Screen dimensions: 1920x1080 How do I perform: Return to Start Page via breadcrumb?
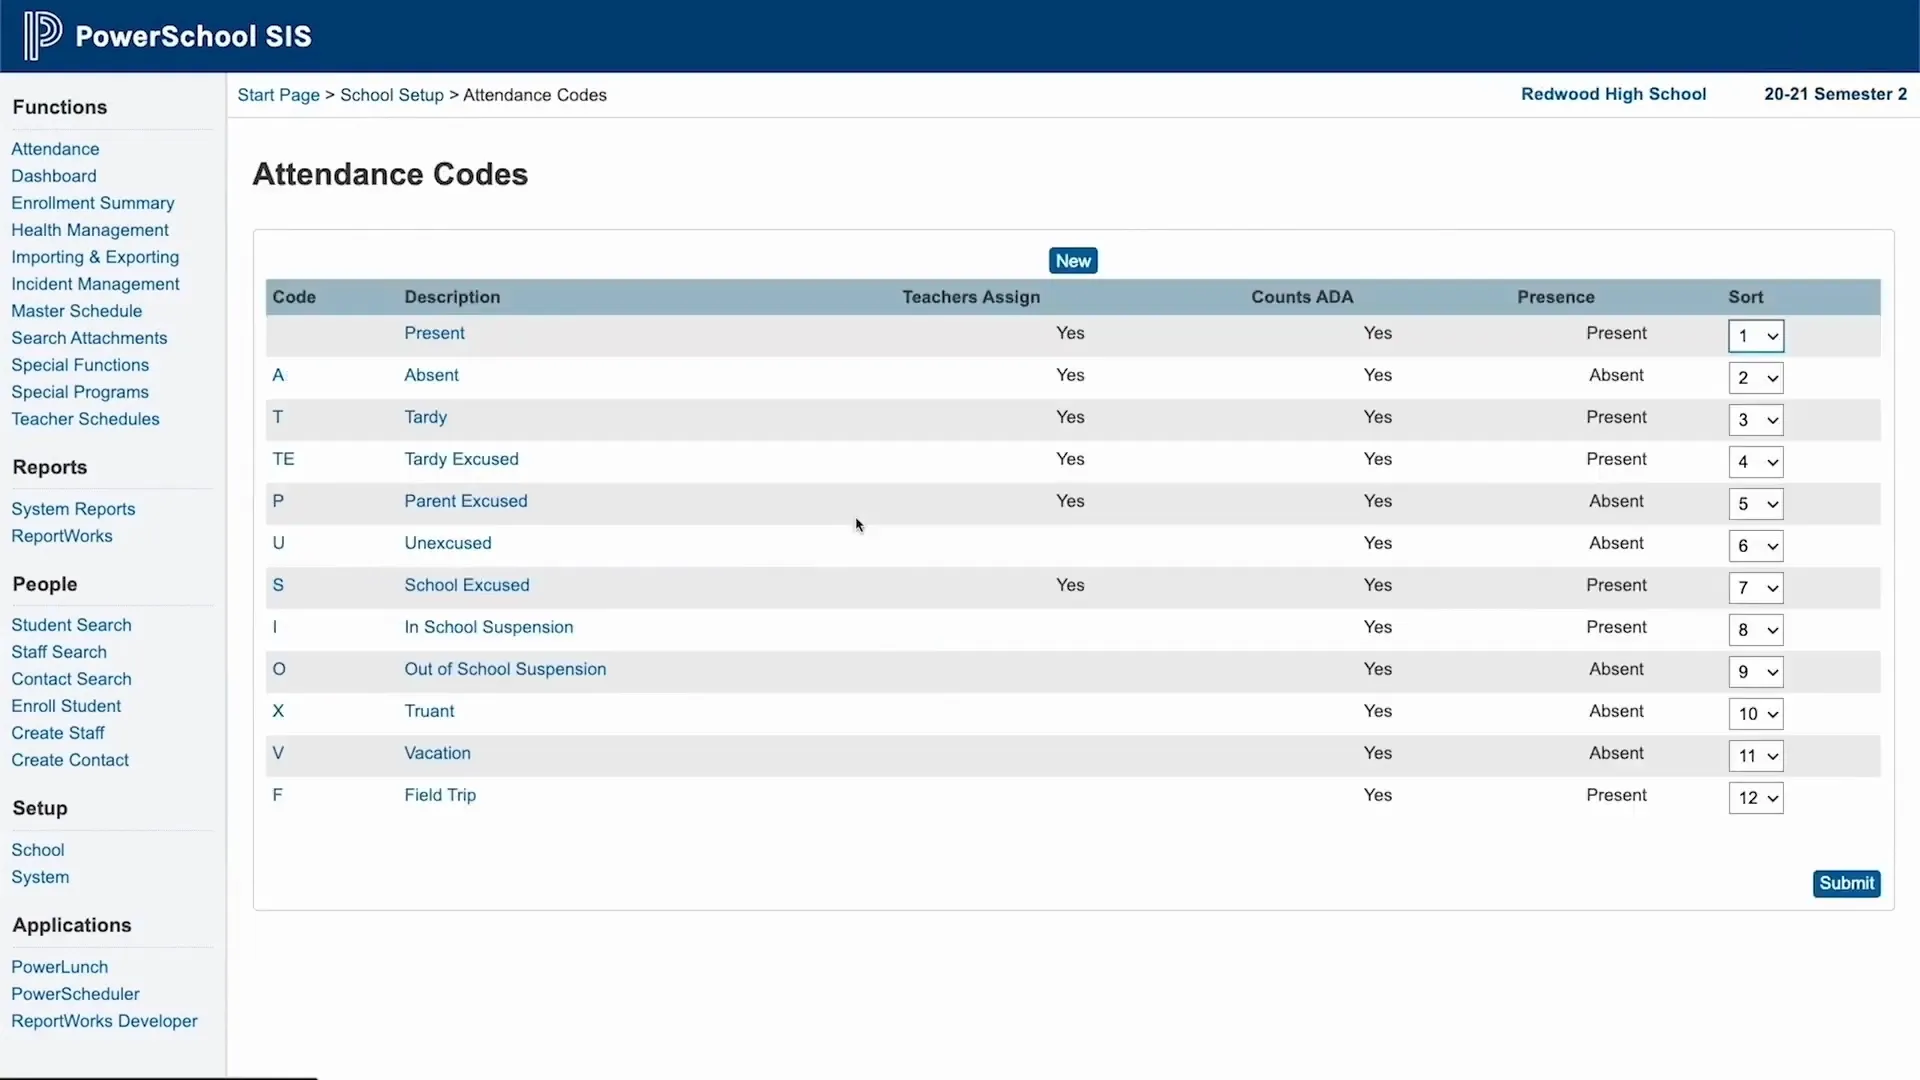(x=277, y=94)
